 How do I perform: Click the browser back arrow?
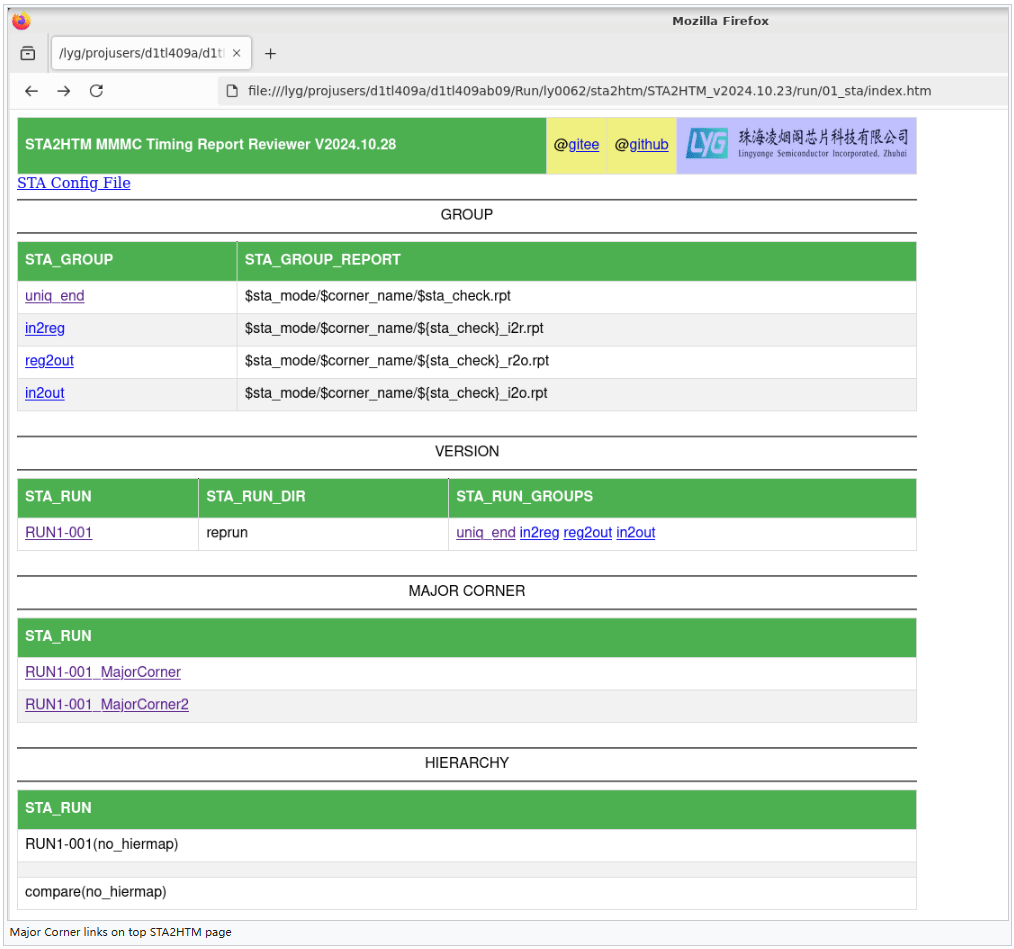[x=31, y=91]
